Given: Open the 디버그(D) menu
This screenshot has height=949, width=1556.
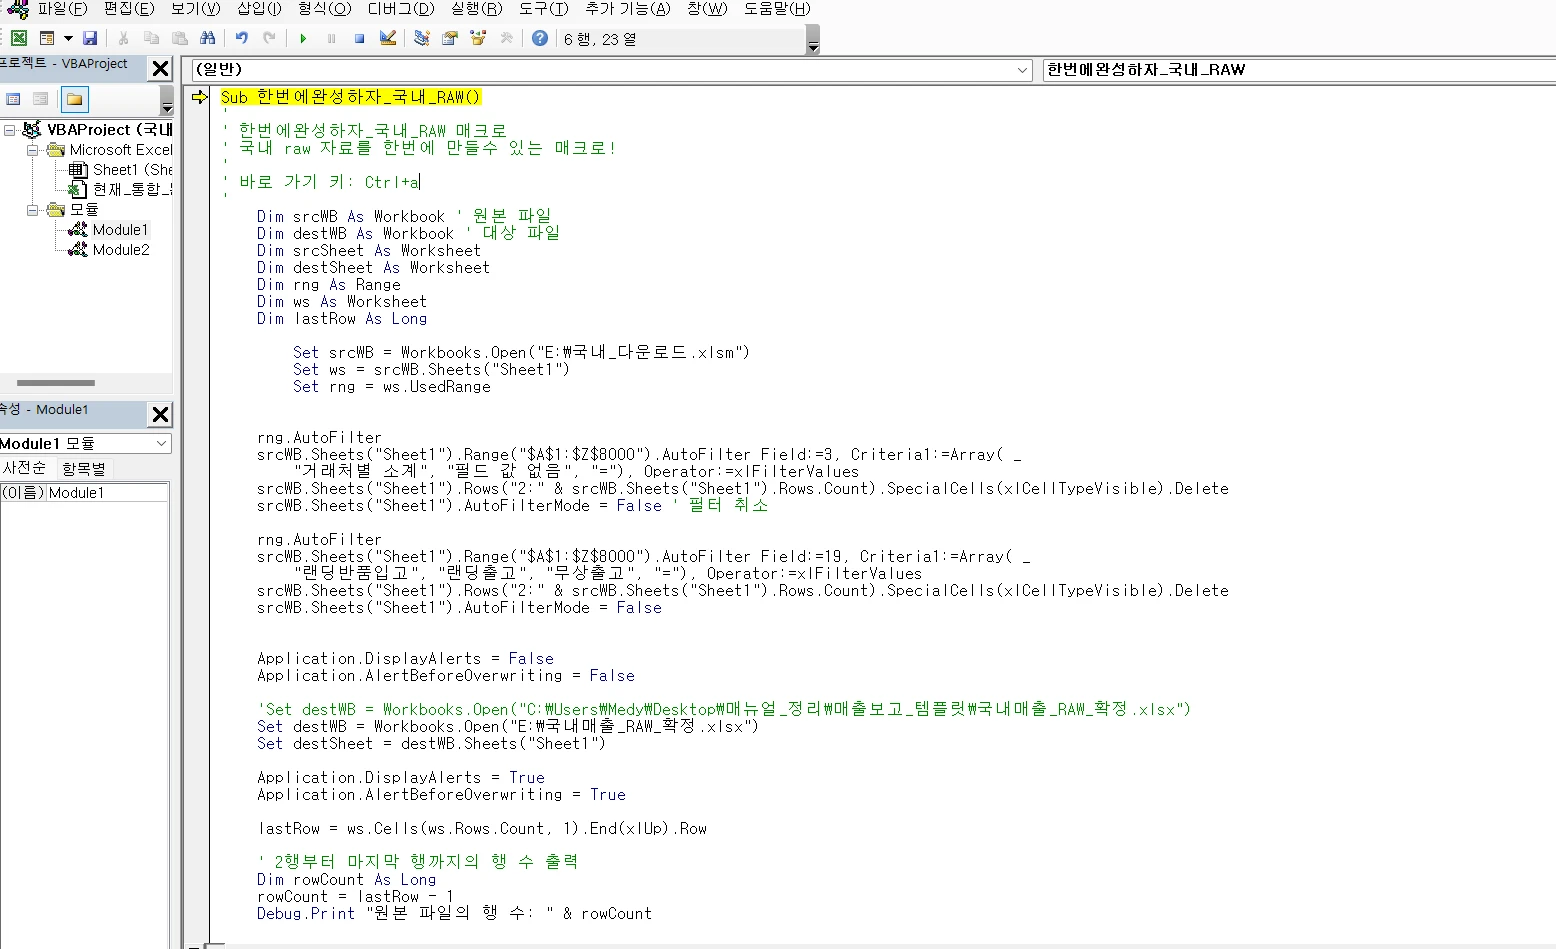Looking at the screenshot, I should pos(400,9).
